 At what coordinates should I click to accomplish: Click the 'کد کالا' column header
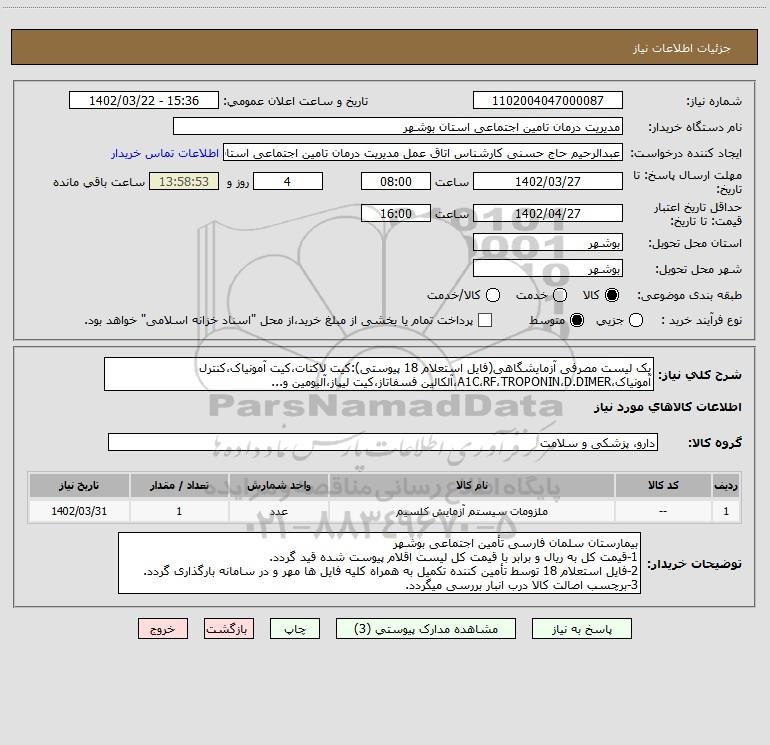(663, 485)
